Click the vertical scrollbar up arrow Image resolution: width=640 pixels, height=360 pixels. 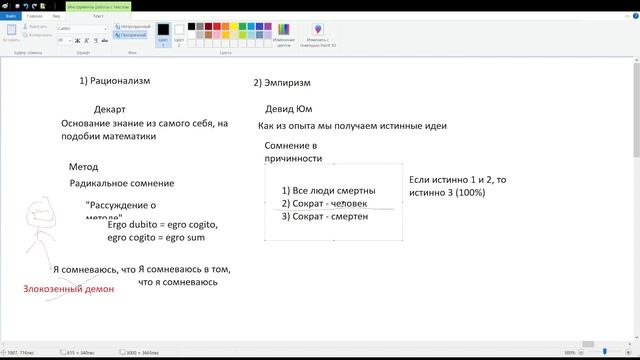(x=636, y=60)
